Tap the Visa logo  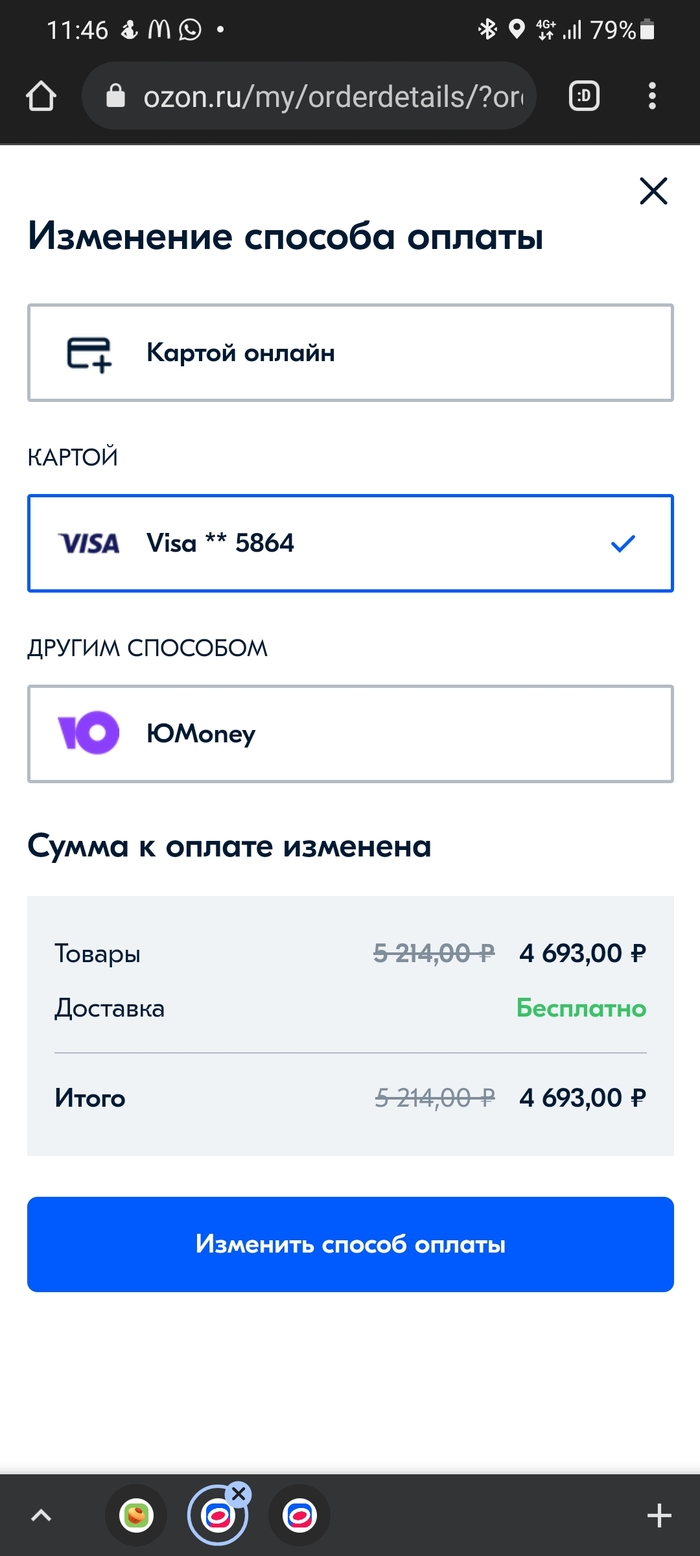89,543
